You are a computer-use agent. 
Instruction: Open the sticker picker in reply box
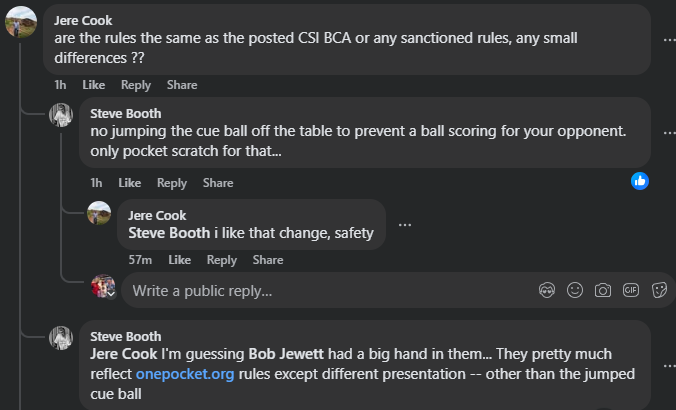click(x=659, y=290)
